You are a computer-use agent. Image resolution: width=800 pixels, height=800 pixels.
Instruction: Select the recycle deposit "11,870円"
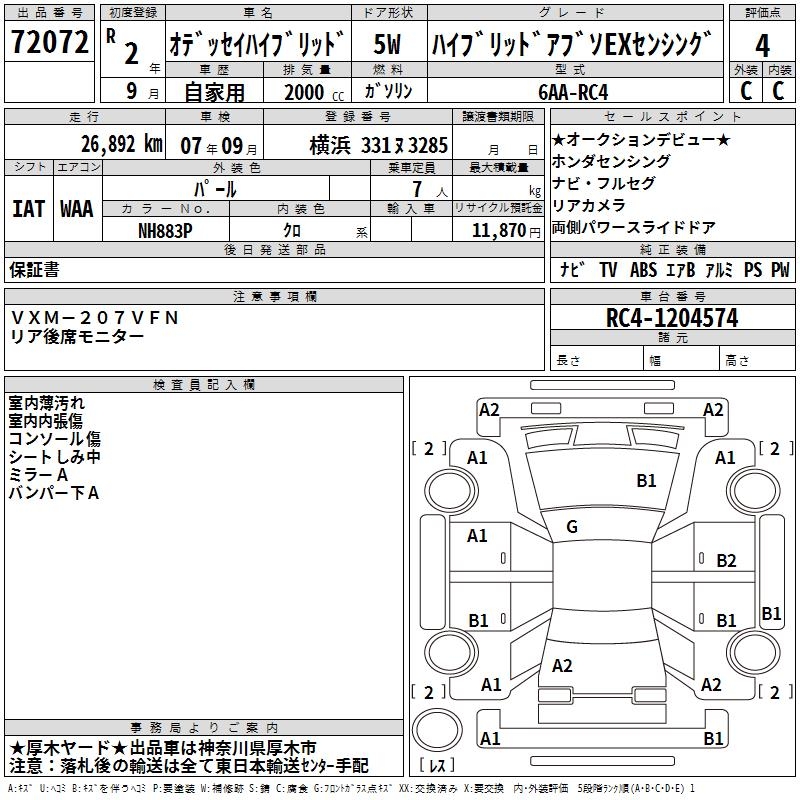coord(506,231)
